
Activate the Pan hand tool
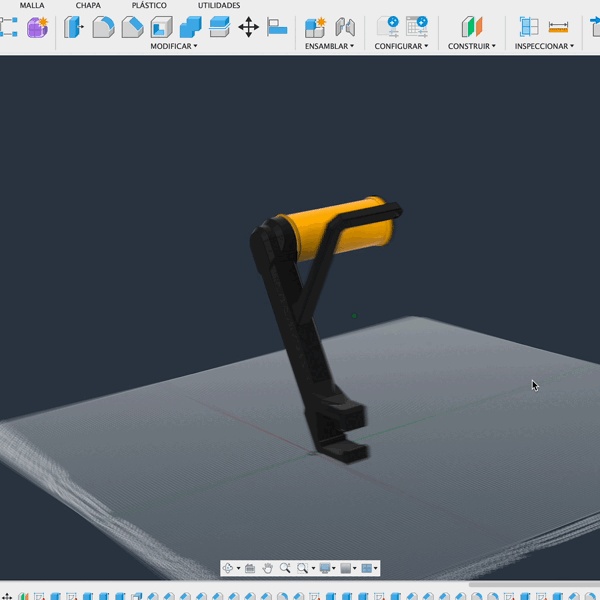[x=267, y=568]
